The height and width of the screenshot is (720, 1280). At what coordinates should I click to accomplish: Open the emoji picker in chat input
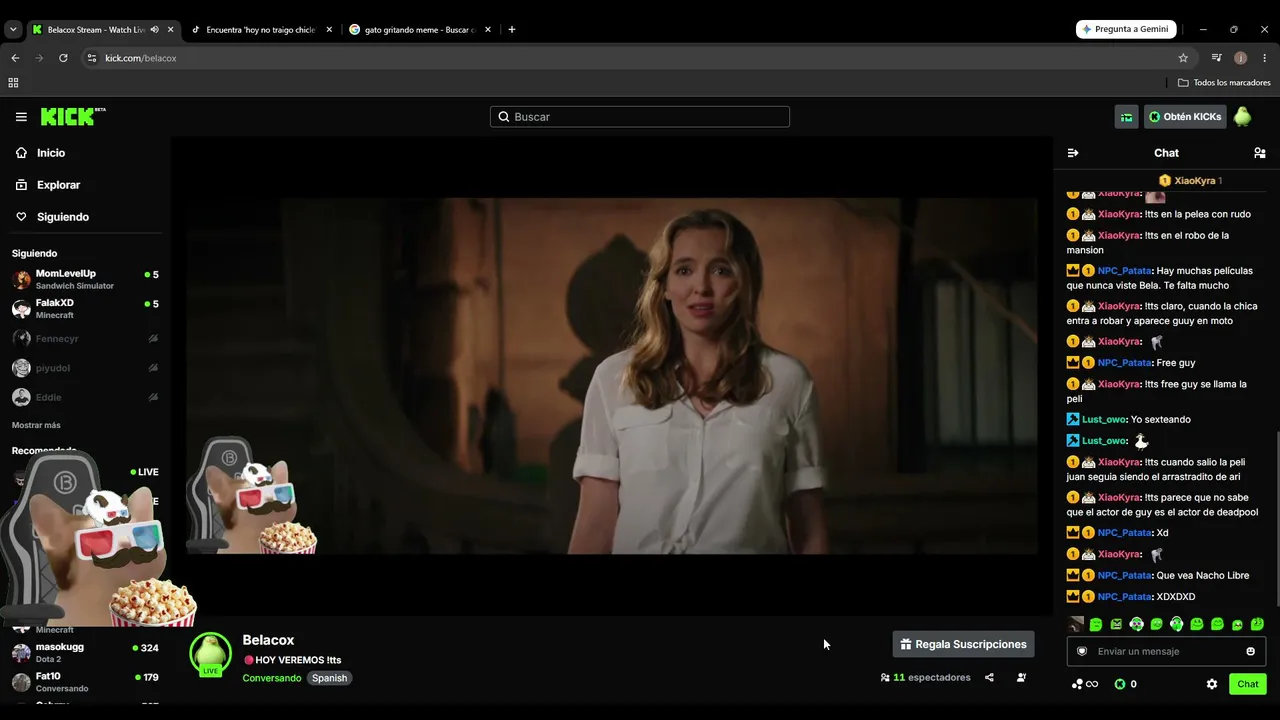coord(1250,651)
